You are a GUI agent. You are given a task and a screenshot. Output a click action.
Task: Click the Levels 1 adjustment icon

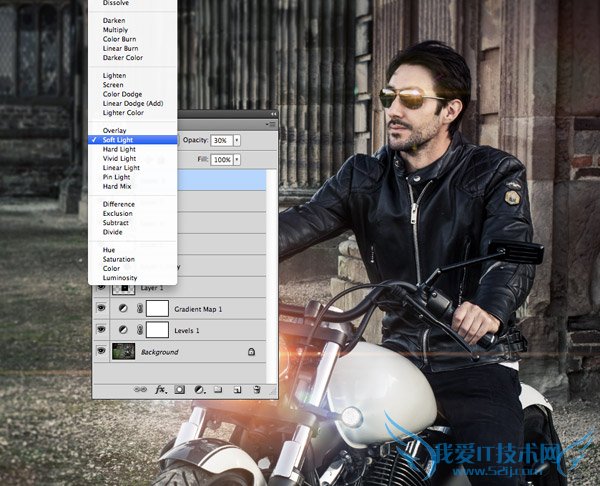coord(123,329)
